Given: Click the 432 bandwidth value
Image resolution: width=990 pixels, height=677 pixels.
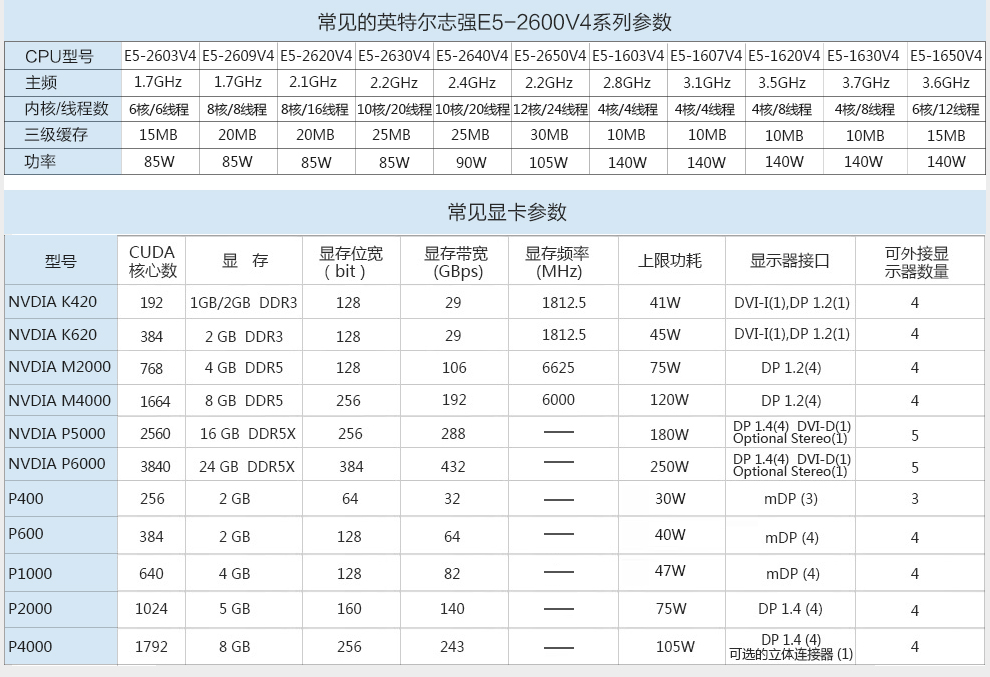Looking at the screenshot, I should [x=453, y=467].
